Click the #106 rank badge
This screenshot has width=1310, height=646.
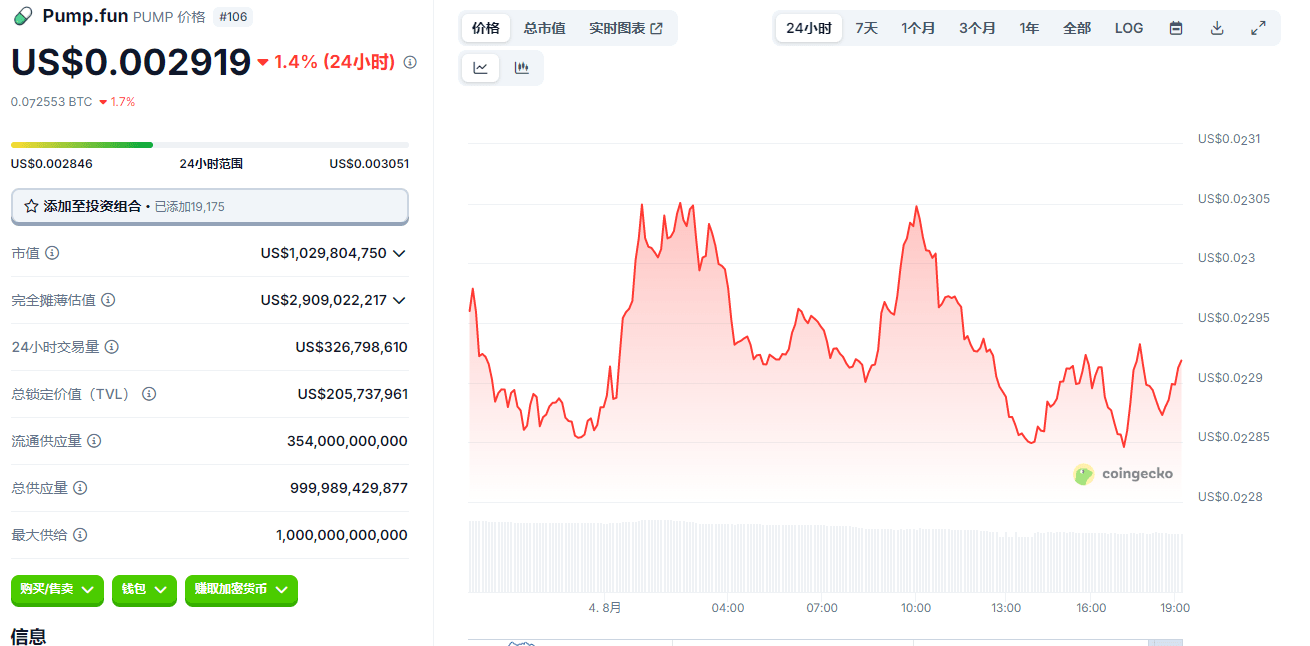click(x=233, y=17)
